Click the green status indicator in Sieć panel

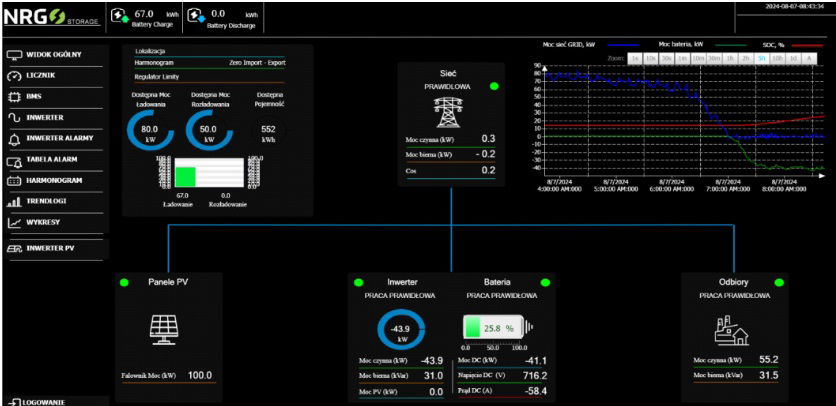coord(493,87)
